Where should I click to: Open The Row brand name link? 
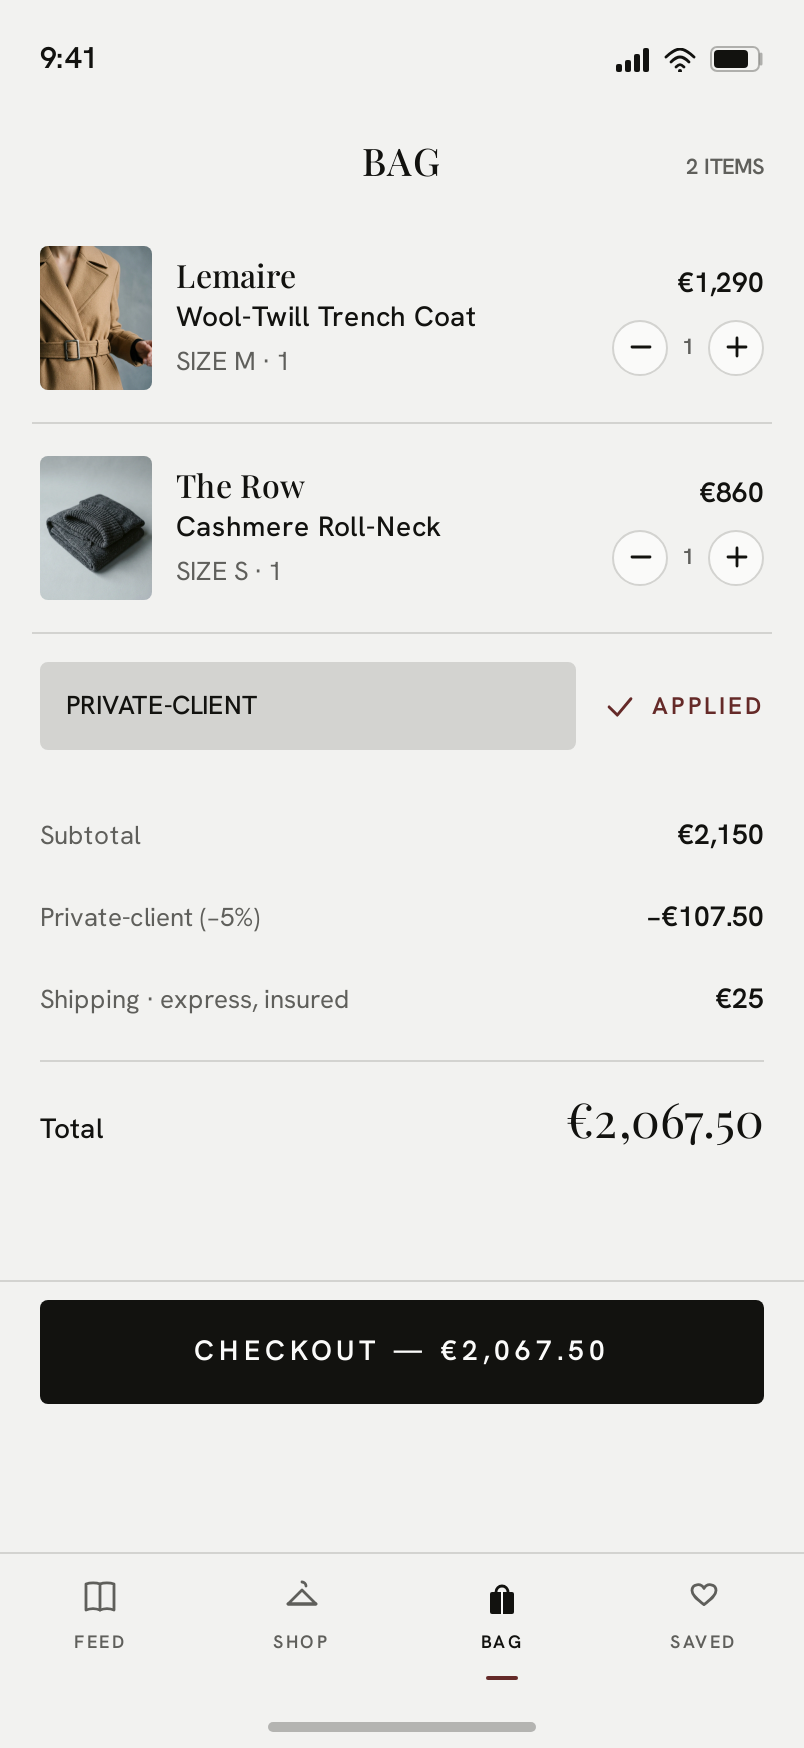(x=240, y=486)
